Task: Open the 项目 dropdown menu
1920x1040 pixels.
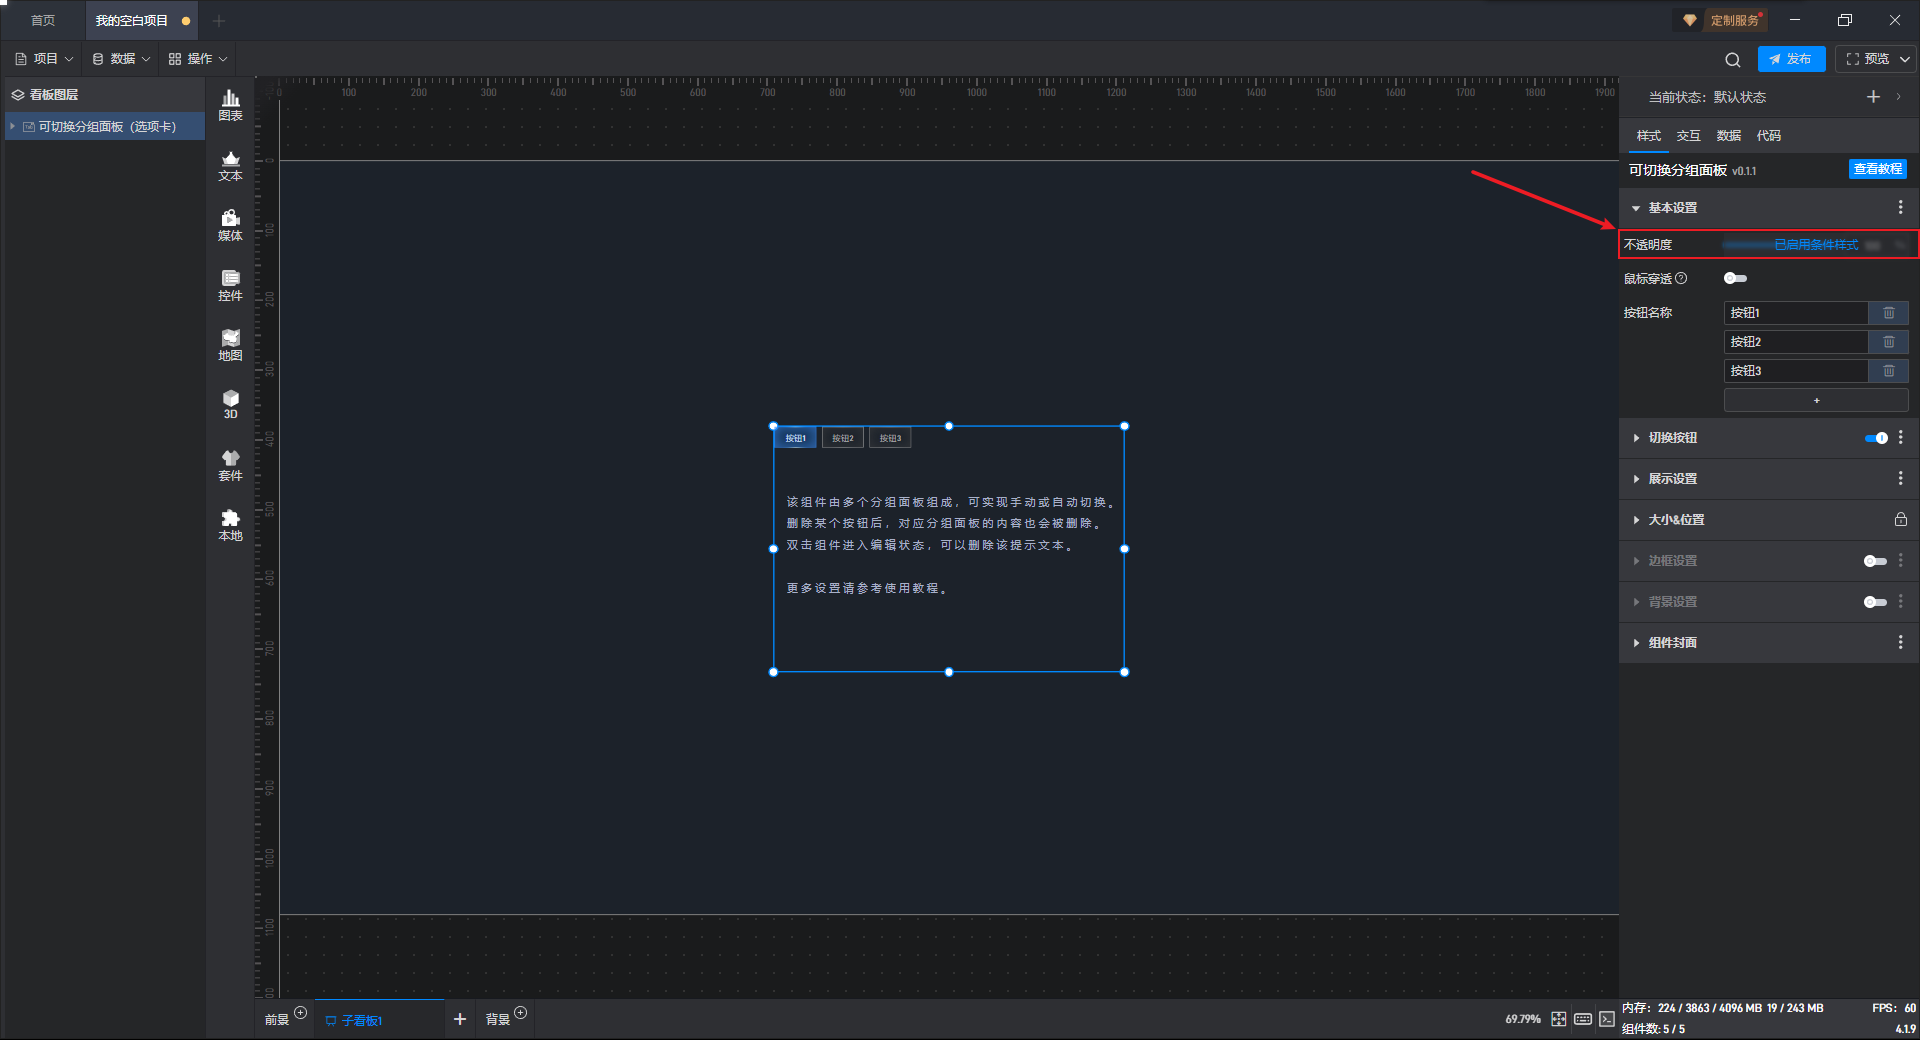Action: pyautogui.click(x=45, y=59)
